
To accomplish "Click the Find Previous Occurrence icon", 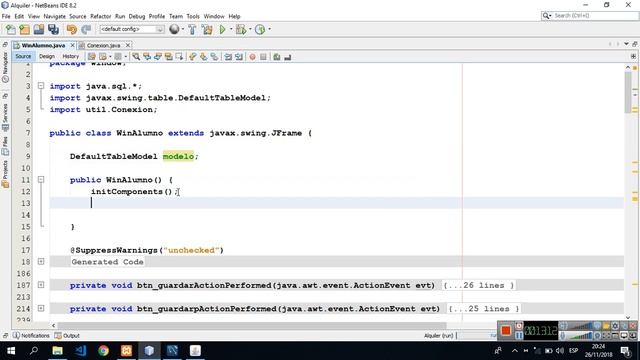I will [x=147, y=57].
